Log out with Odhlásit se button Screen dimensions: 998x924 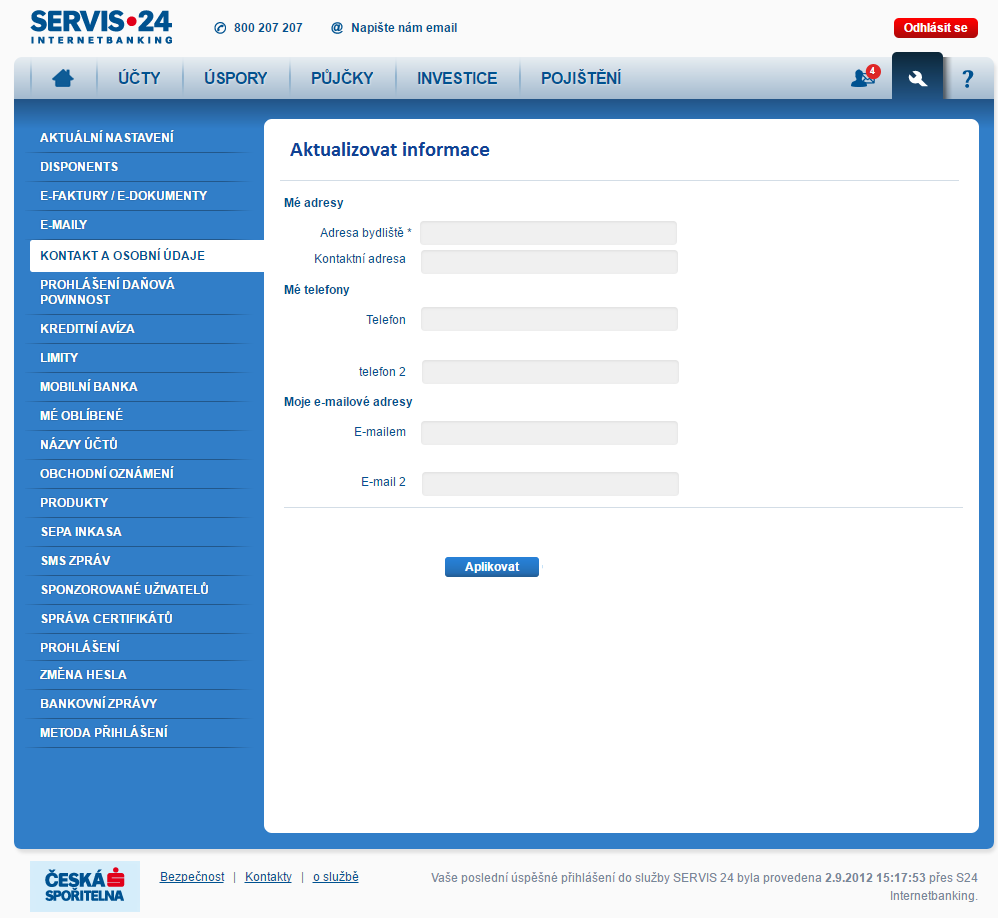click(936, 28)
